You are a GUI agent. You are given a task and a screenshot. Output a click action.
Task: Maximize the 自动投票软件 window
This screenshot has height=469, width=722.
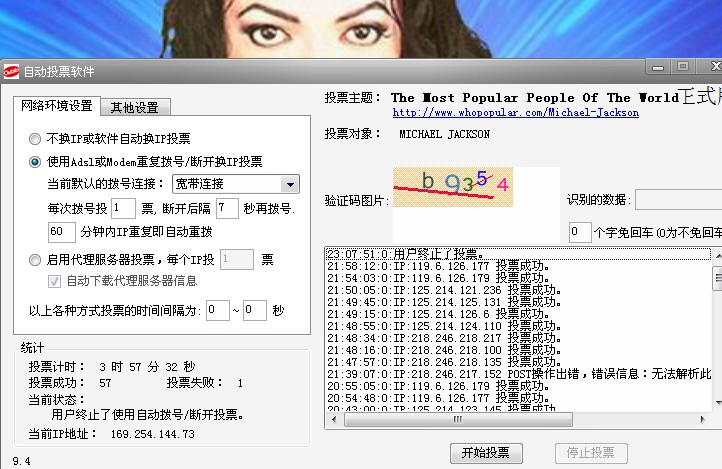coord(684,67)
